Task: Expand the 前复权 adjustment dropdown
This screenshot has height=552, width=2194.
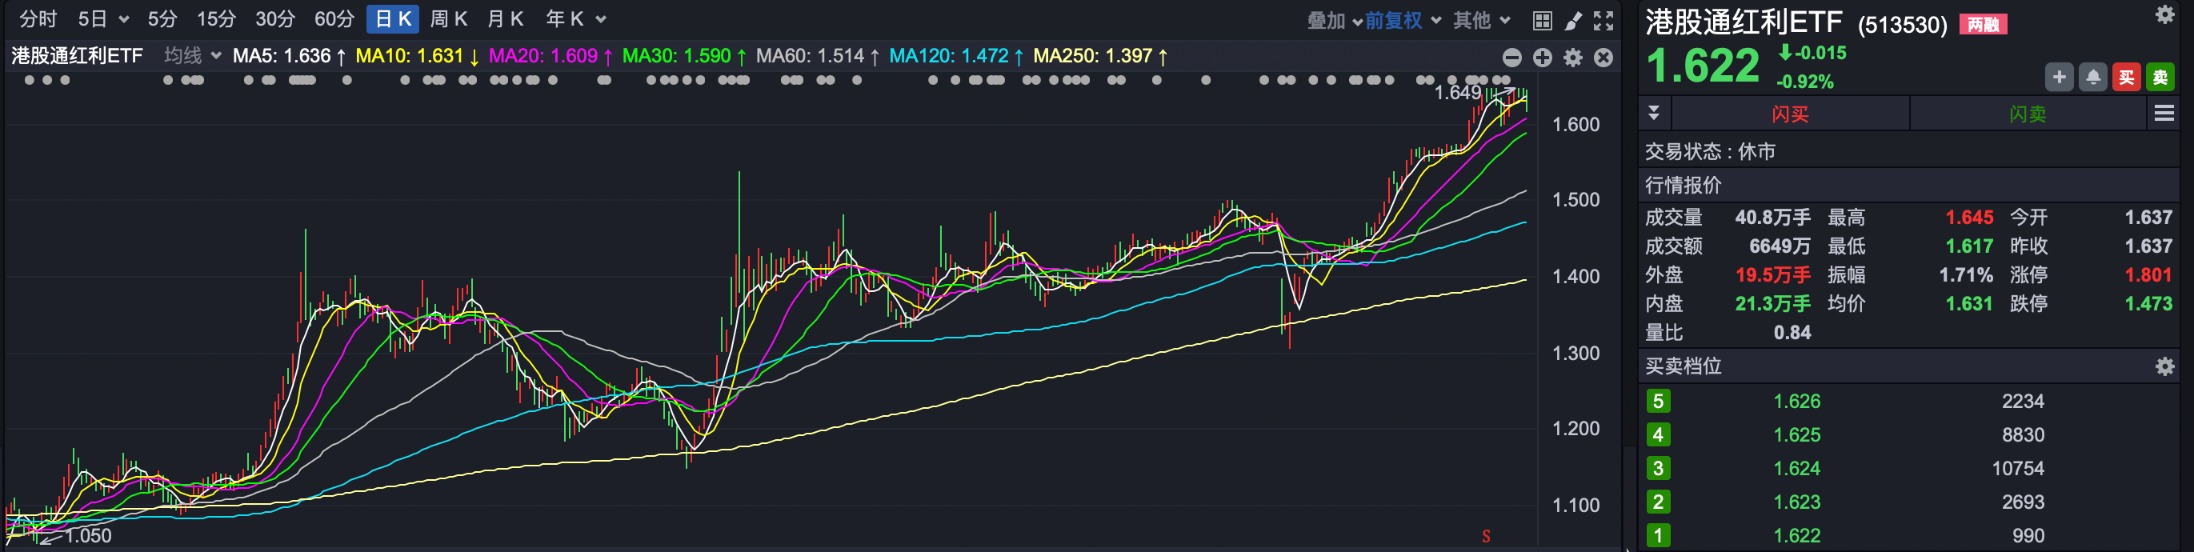Action: (x=1403, y=20)
